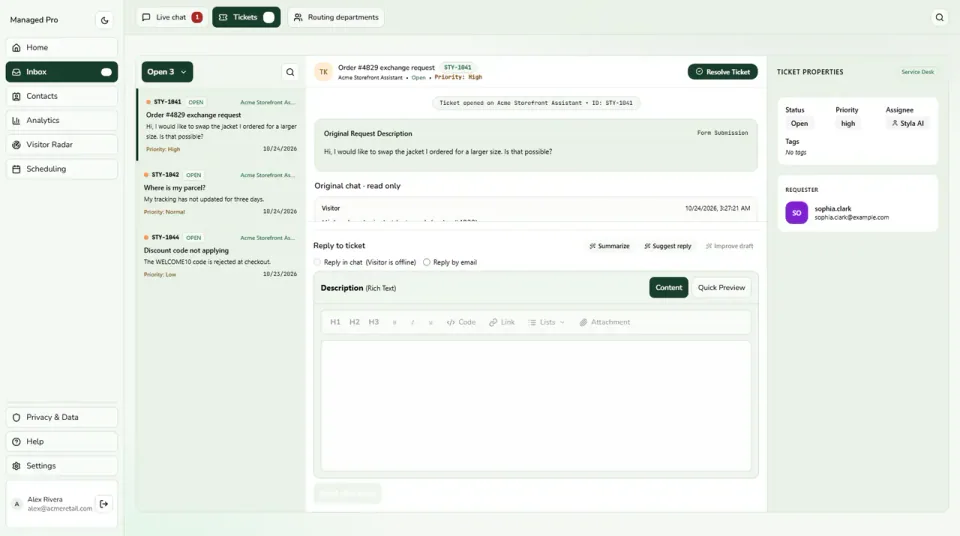Change the Status value Open
The image size is (960, 536).
[x=799, y=123]
